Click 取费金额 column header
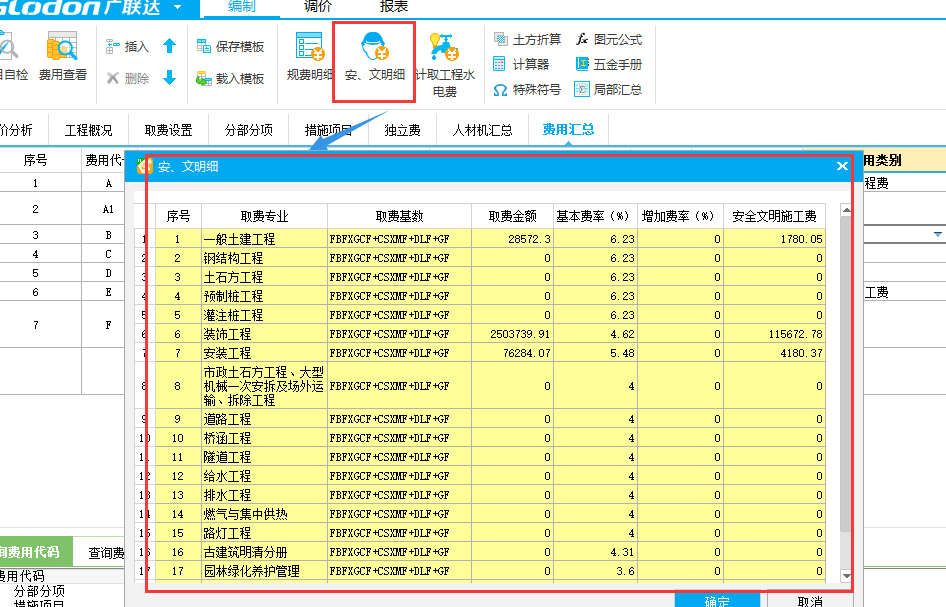946x607 pixels. 512,216
